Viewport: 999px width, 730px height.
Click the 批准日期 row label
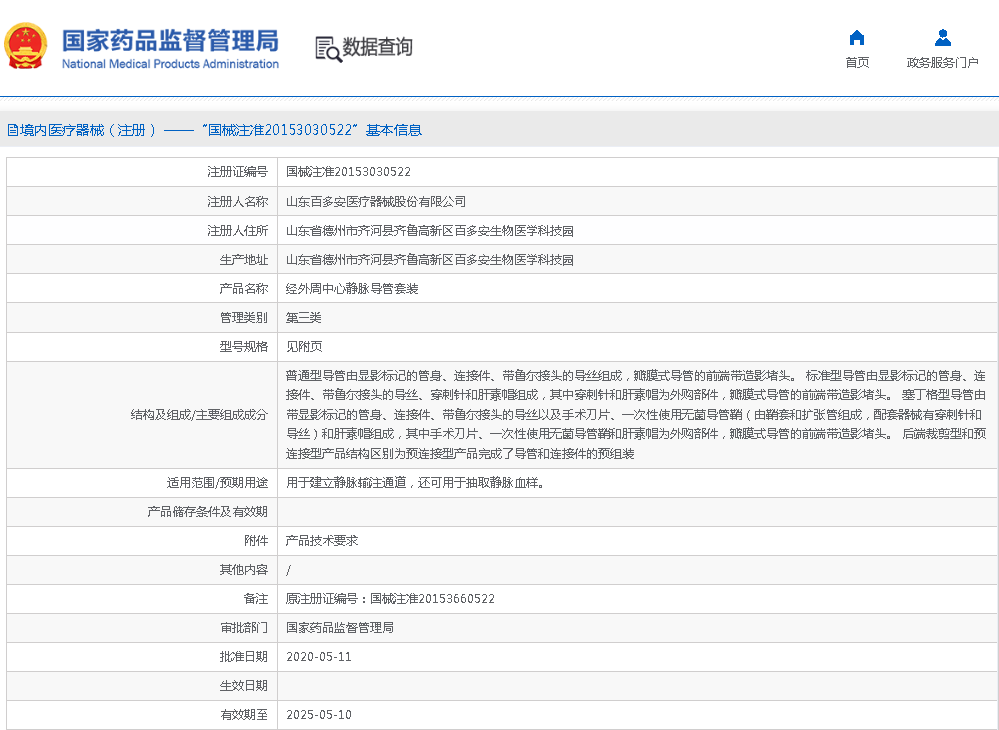coord(243,657)
